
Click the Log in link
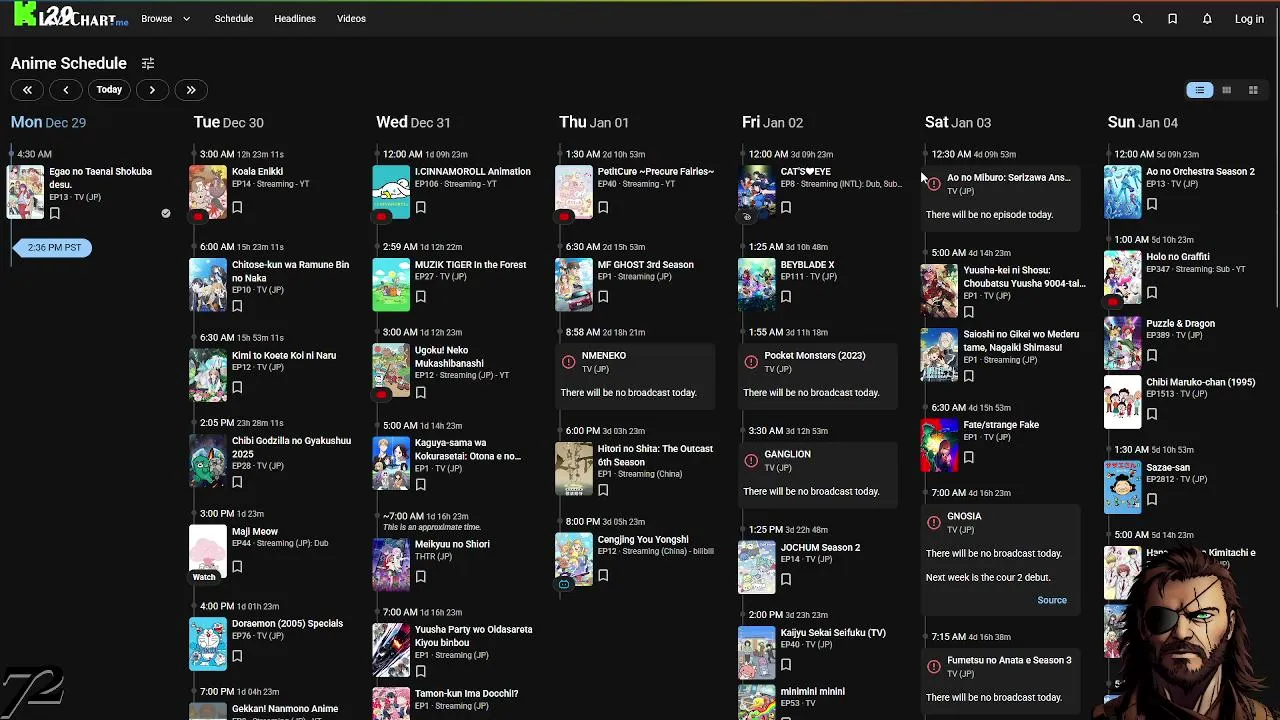[1249, 18]
